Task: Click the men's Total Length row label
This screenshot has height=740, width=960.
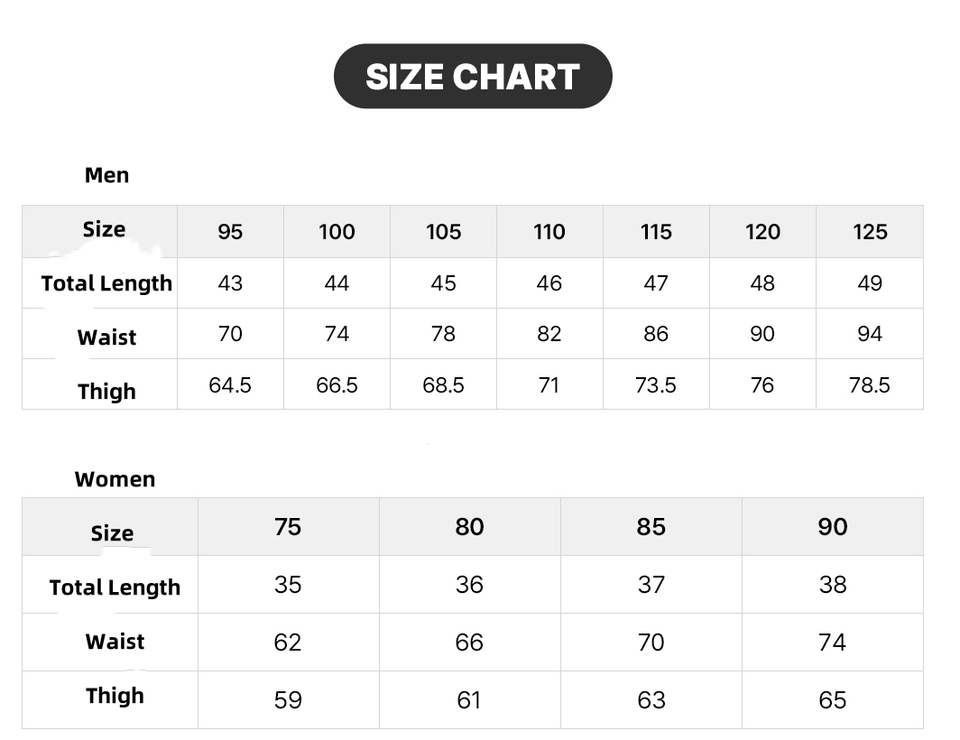Action: [107, 284]
